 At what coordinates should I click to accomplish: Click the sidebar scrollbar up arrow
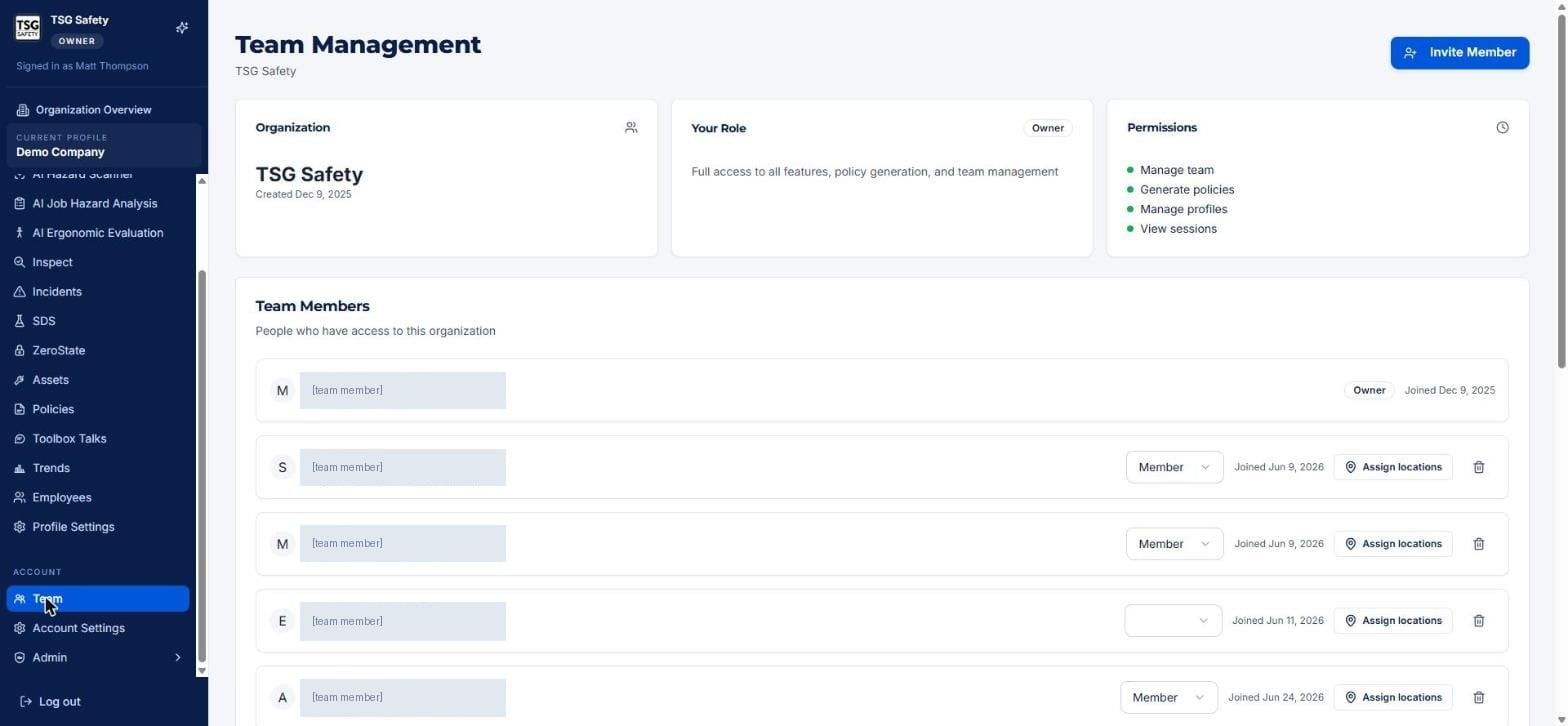(x=202, y=181)
